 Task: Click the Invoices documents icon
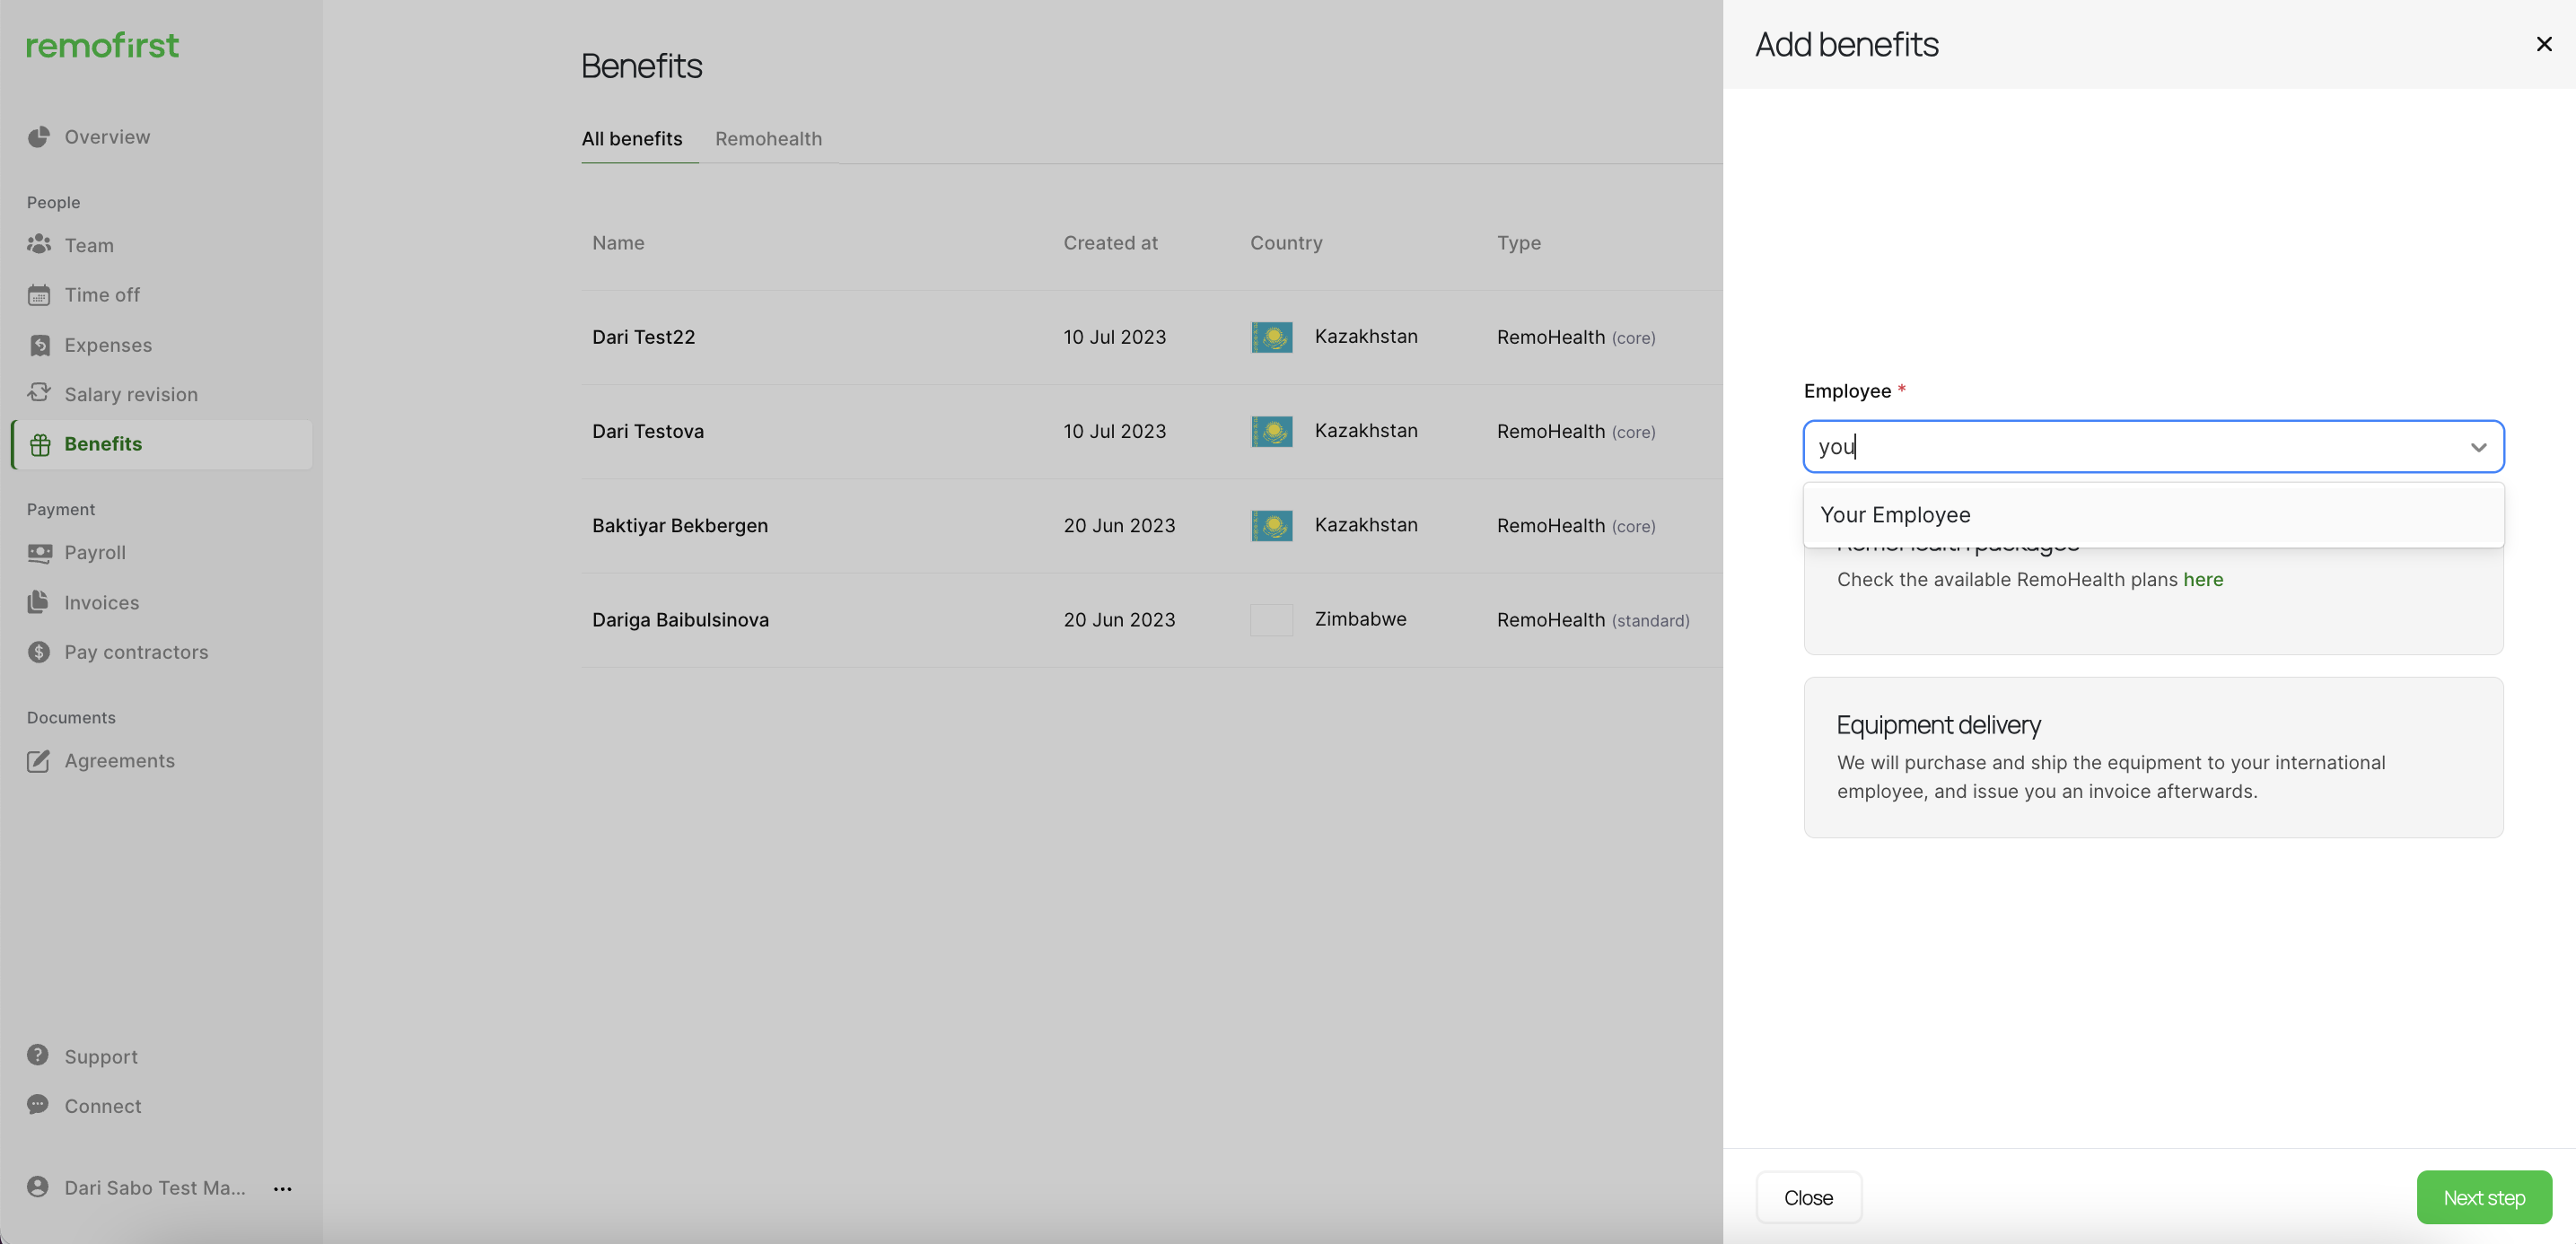click(38, 601)
